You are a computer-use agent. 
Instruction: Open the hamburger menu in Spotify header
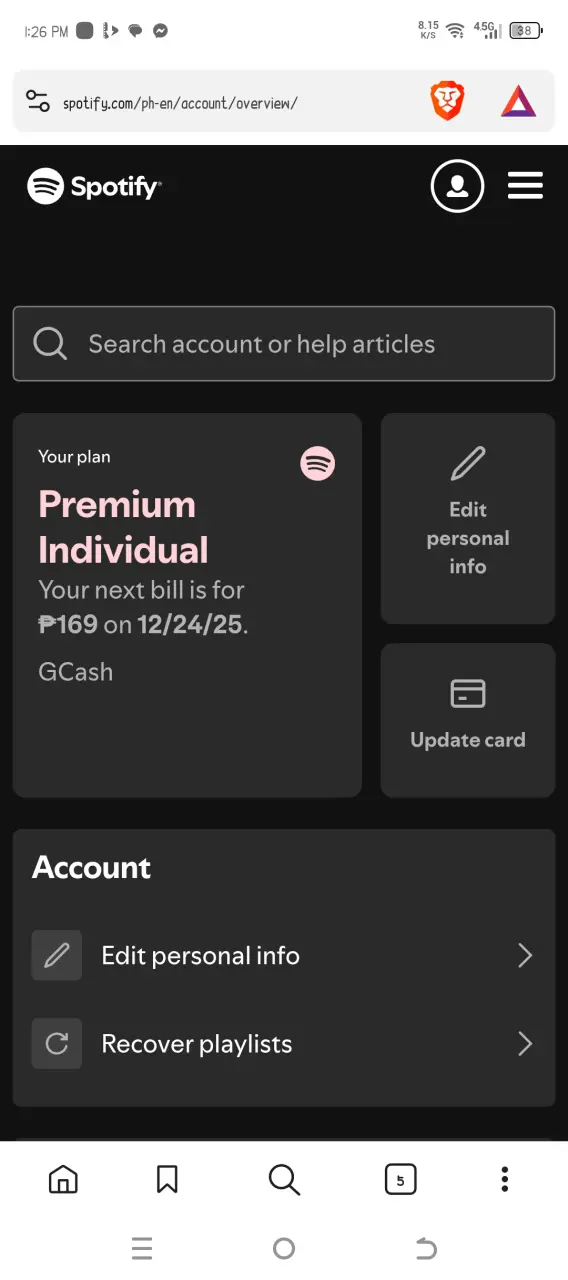(x=525, y=185)
